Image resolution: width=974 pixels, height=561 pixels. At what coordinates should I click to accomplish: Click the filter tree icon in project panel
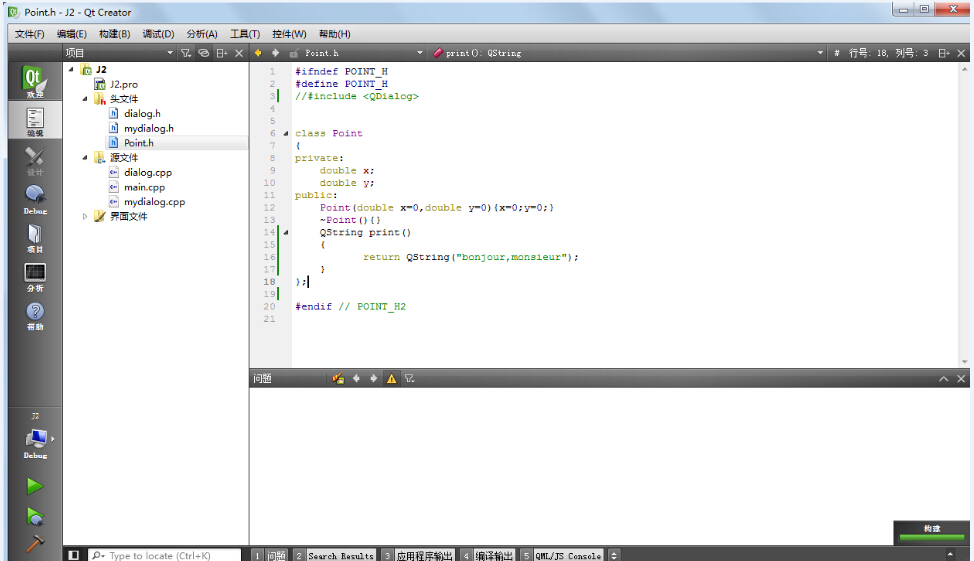pos(186,53)
